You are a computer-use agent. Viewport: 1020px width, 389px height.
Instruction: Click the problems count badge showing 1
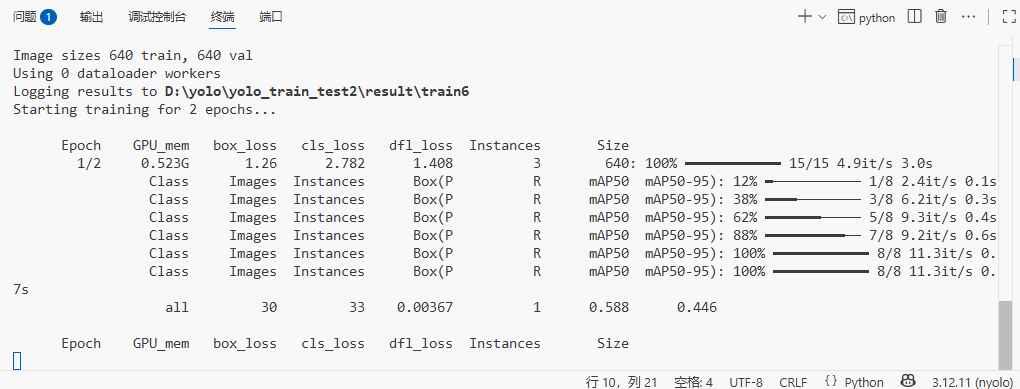[x=49, y=18]
